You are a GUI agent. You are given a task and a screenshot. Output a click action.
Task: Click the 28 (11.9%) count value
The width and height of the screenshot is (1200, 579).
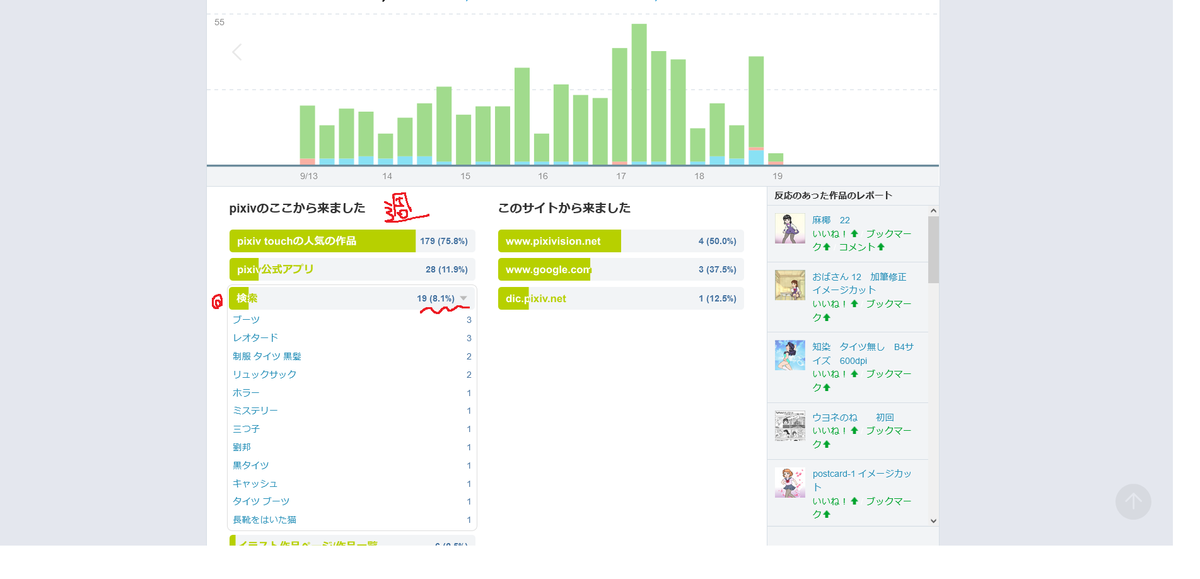pyautogui.click(x=446, y=269)
